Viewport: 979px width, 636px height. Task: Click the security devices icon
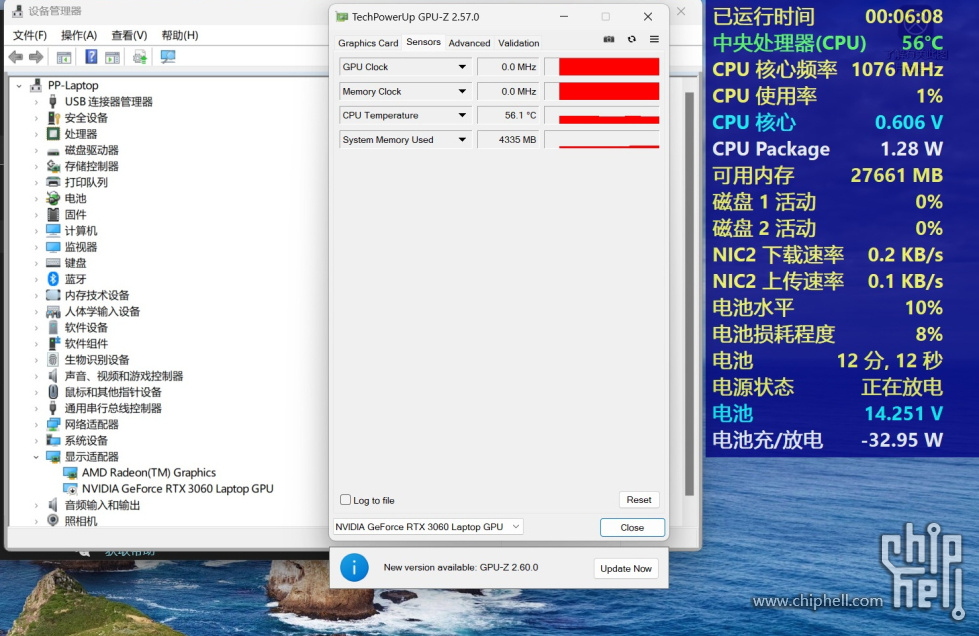pyautogui.click(x=53, y=117)
